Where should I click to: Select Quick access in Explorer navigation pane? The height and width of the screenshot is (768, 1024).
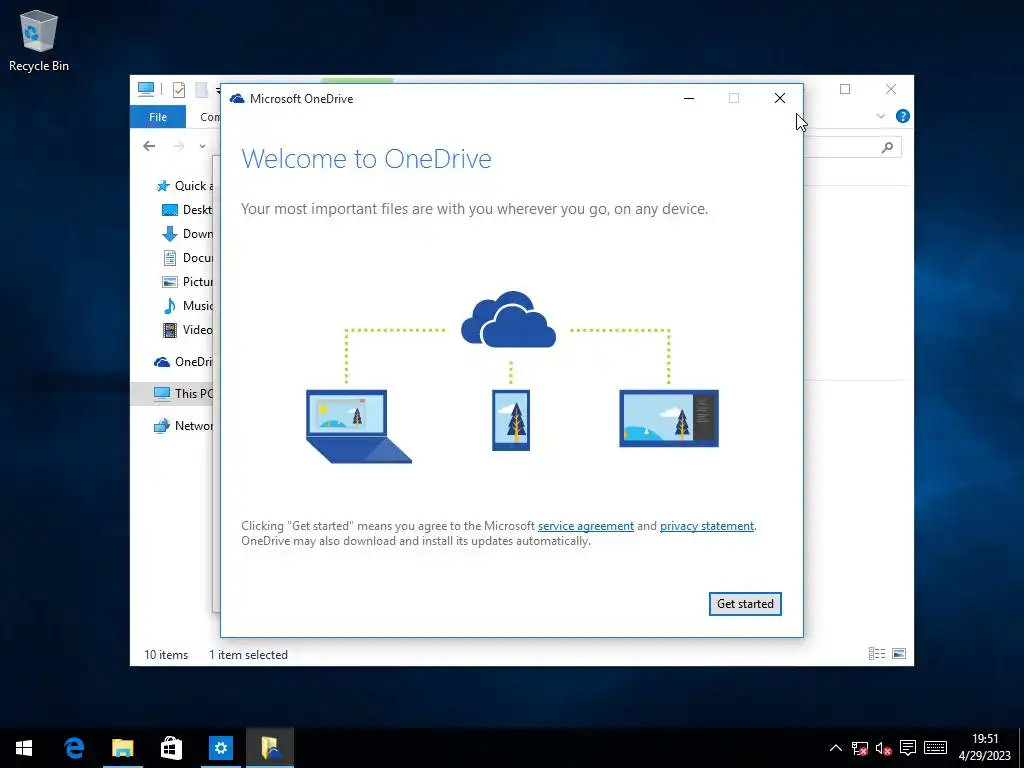pyautogui.click(x=184, y=186)
